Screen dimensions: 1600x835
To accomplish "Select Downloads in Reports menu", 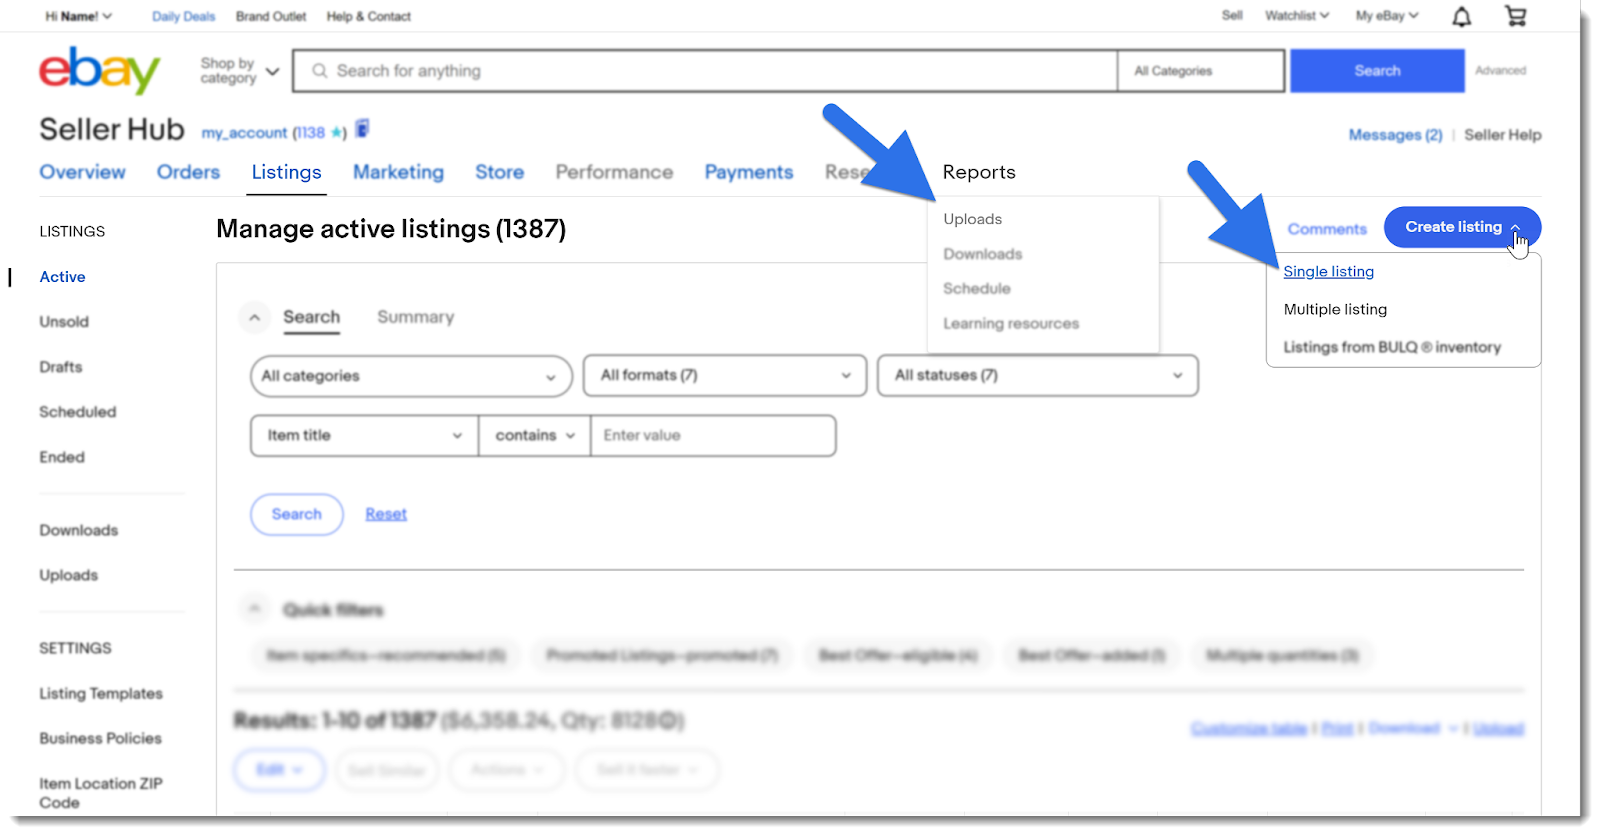I will click(x=982, y=254).
